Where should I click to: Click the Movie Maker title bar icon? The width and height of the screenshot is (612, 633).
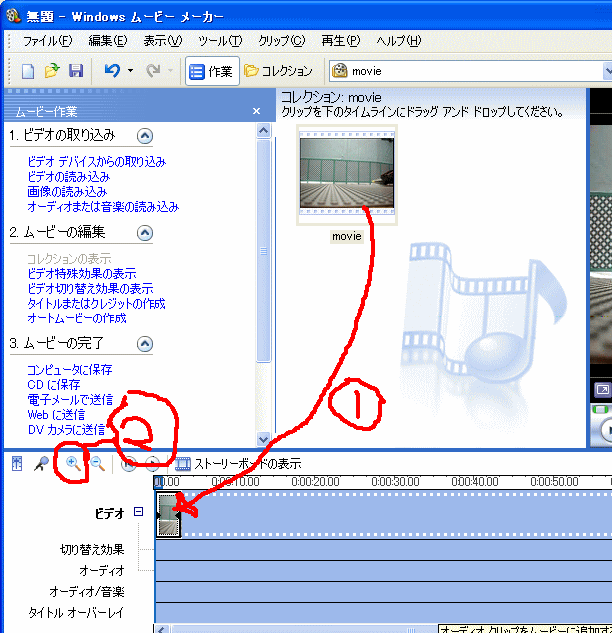(x=14, y=16)
